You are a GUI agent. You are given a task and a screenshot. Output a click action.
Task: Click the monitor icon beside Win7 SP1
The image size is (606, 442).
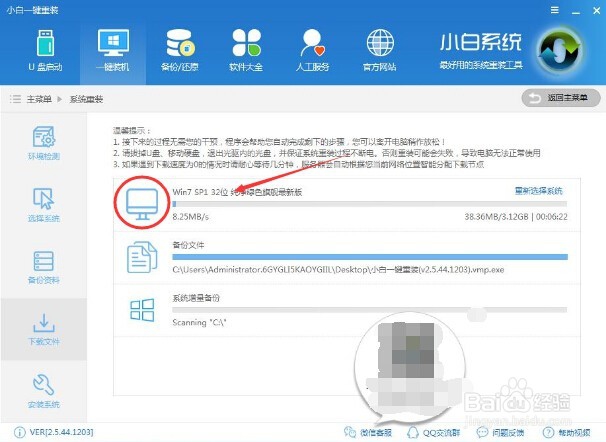(142, 204)
